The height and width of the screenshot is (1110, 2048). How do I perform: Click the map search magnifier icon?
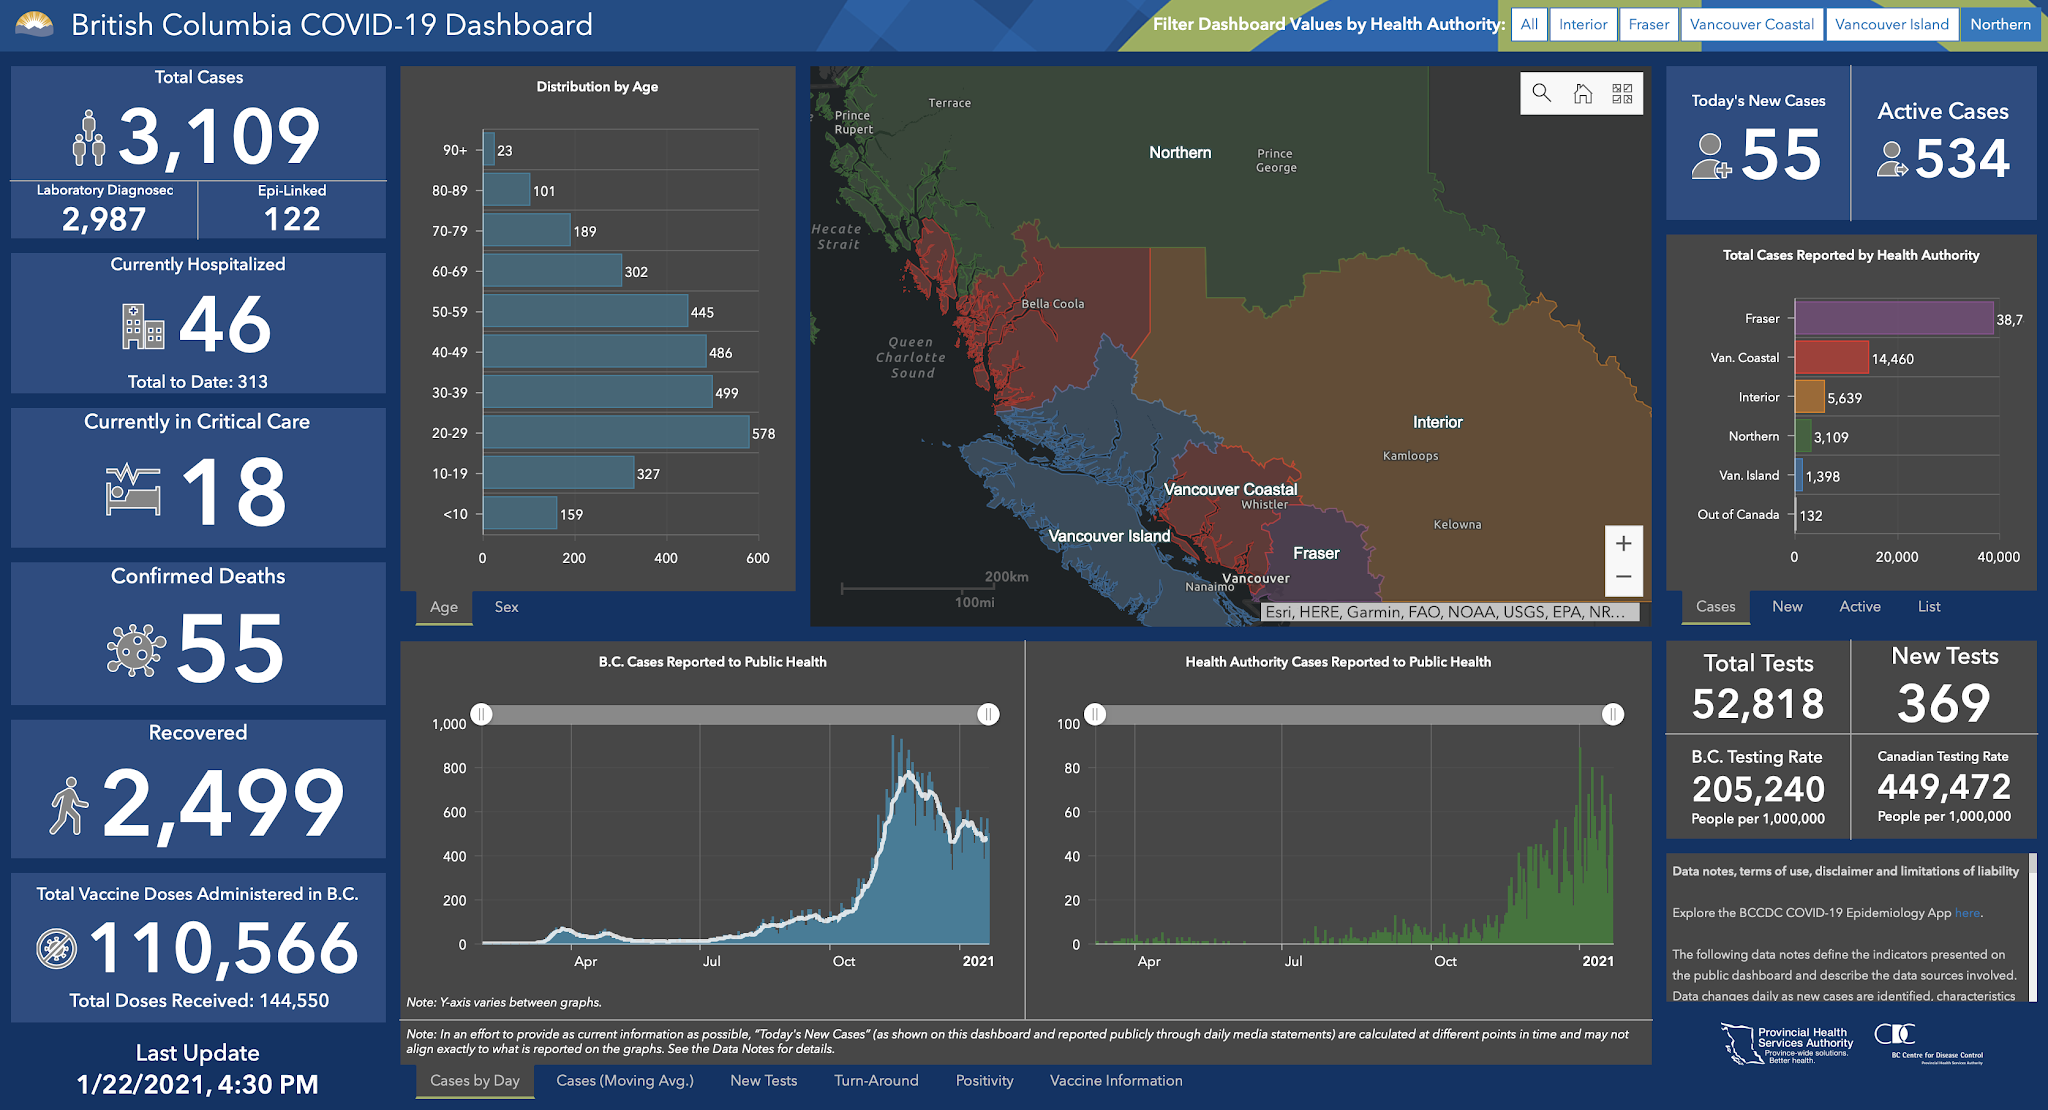tap(1541, 93)
